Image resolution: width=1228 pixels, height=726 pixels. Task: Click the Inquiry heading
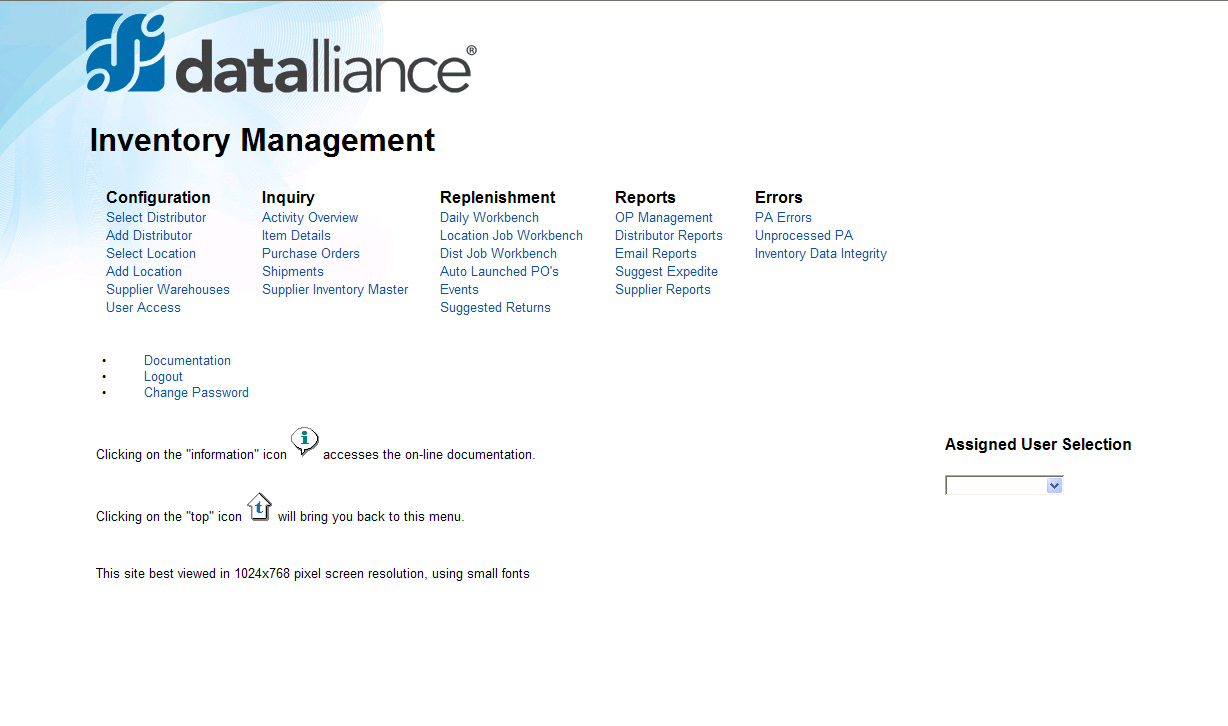pos(288,197)
